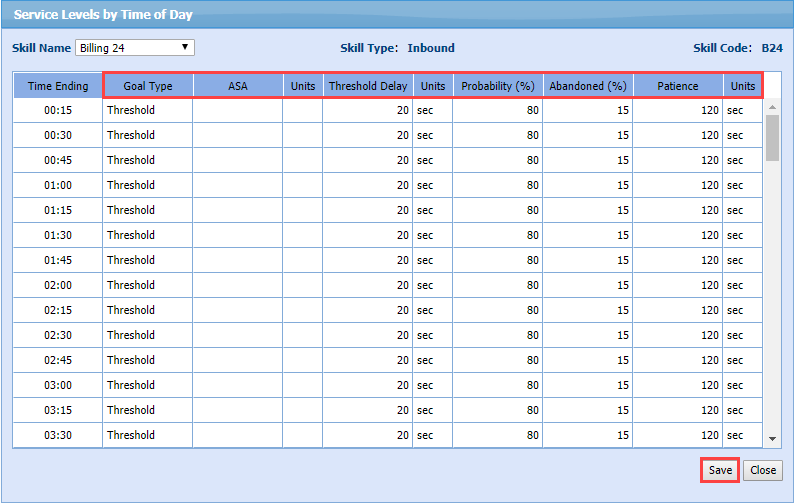The width and height of the screenshot is (794, 503).
Task: Edit the ASA cell in 00:30 row
Action: tap(238, 135)
